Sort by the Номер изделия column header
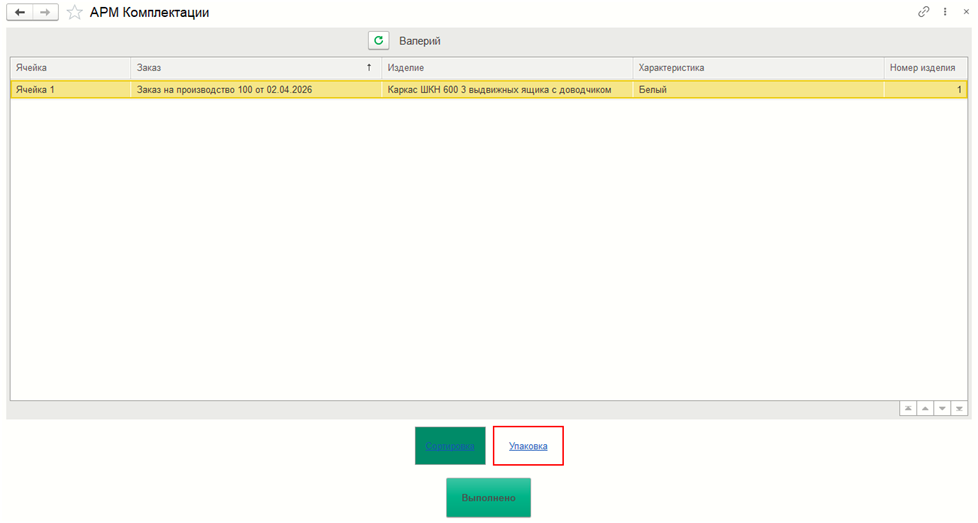 pyautogui.click(x=926, y=67)
